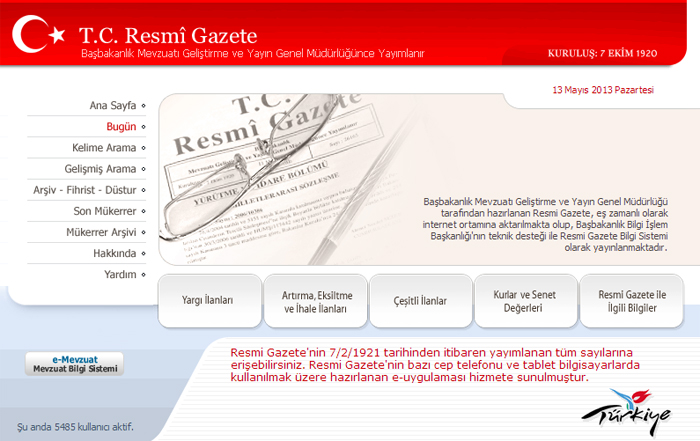The image size is (700, 441).
Task: Go to Gelişmiş Arama
Action: (x=100, y=169)
